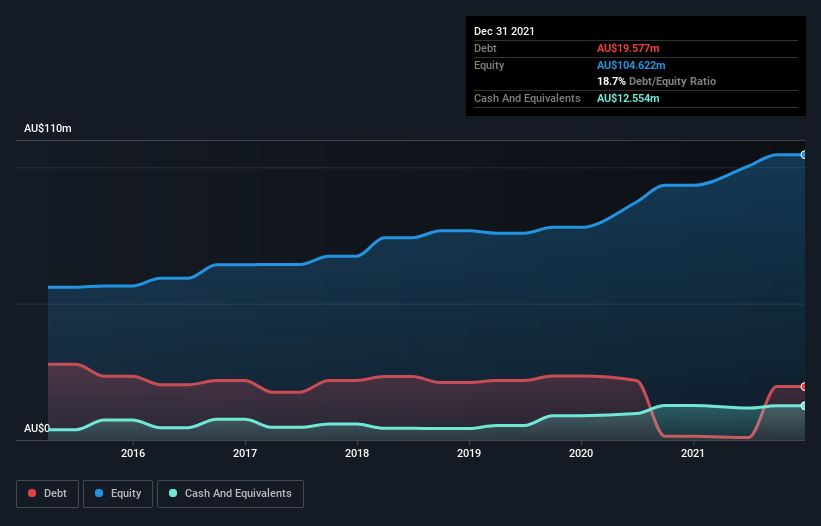Select the Cash endpoint marker on chart
Viewport: 821px width, 526px height.
point(804,406)
